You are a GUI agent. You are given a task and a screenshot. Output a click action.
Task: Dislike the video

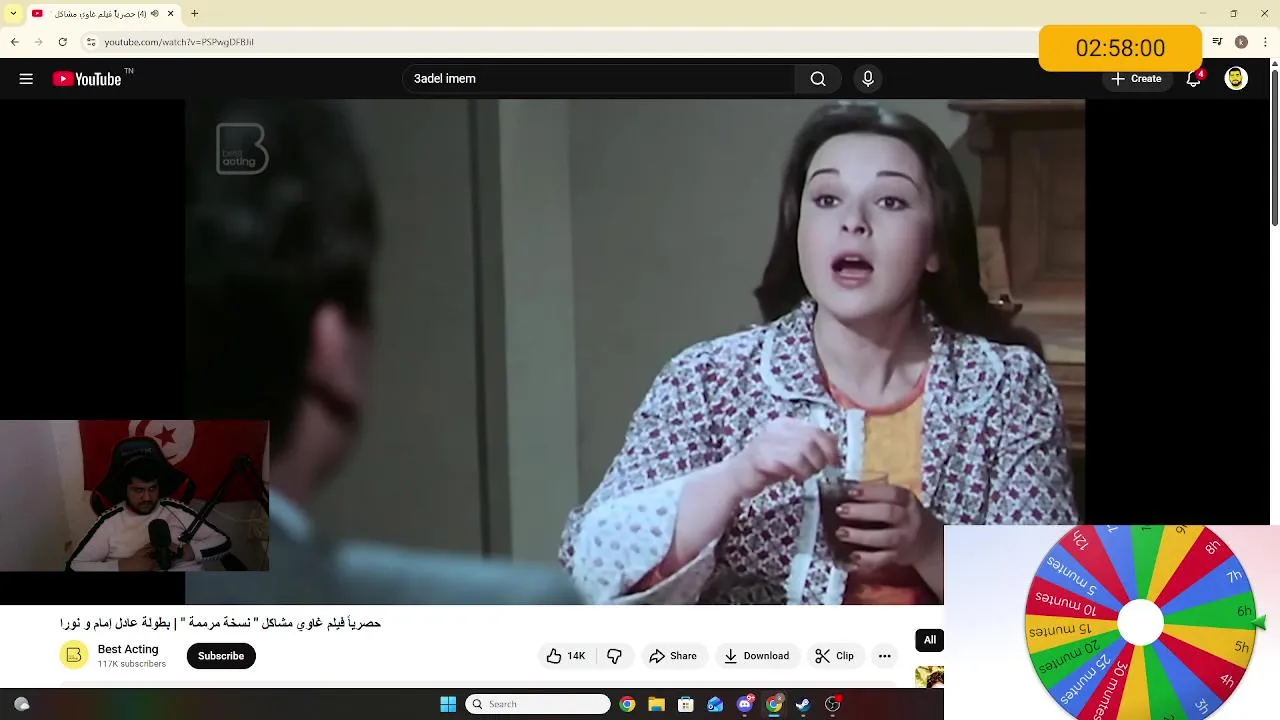click(x=615, y=656)
